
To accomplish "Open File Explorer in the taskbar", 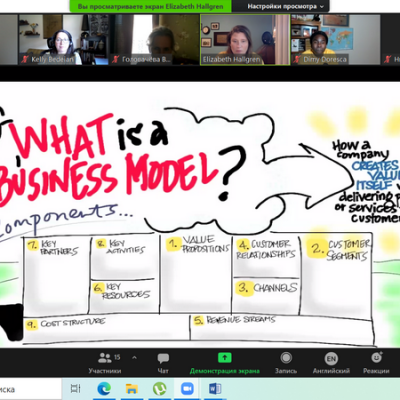I will (132, 389).
